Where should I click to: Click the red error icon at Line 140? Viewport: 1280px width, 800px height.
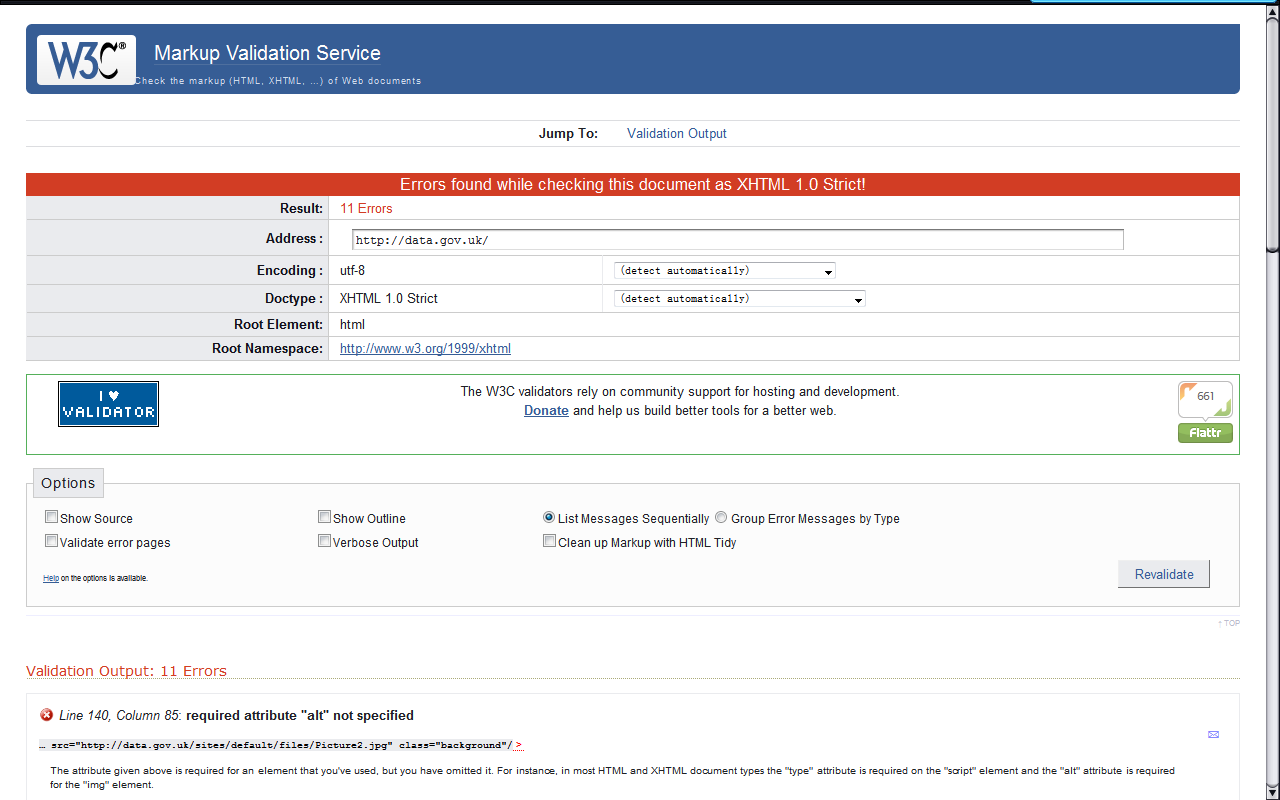46,715
